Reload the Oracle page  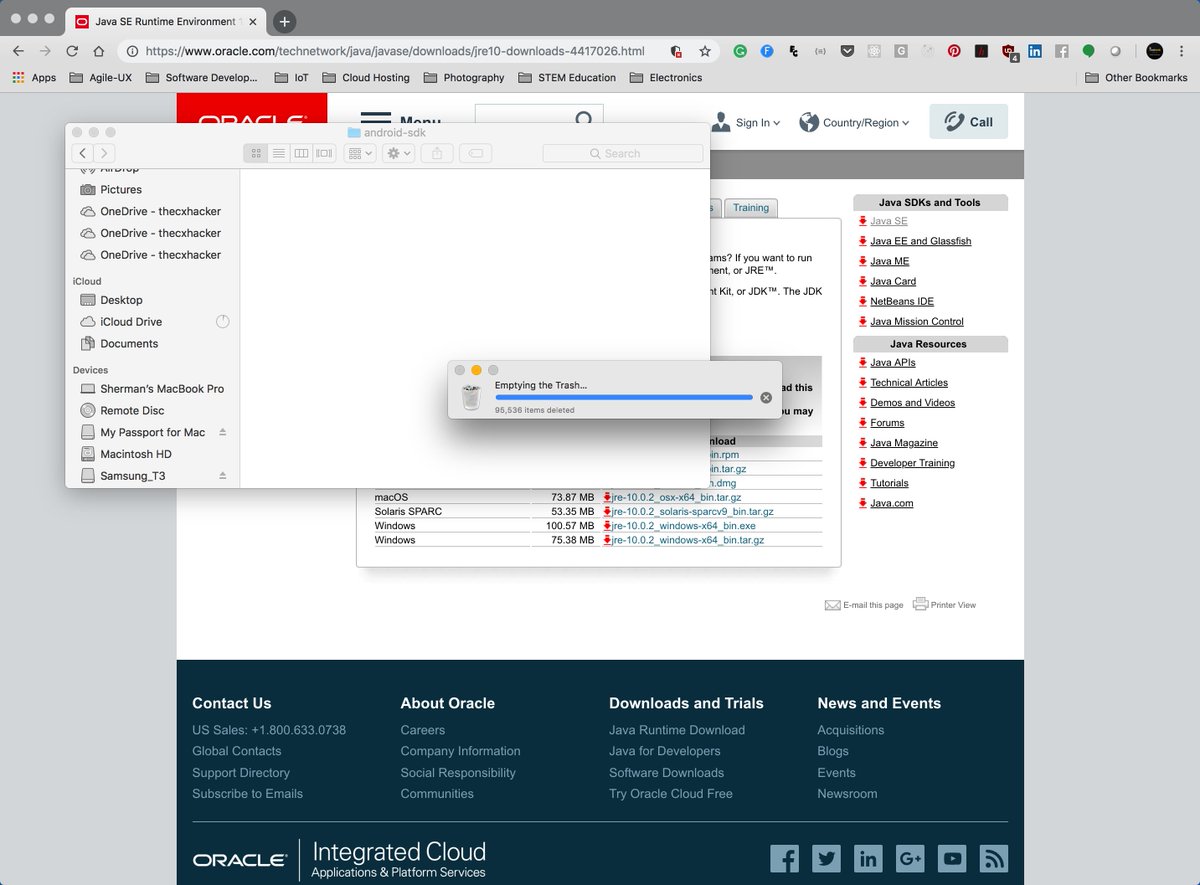(72, 51)
